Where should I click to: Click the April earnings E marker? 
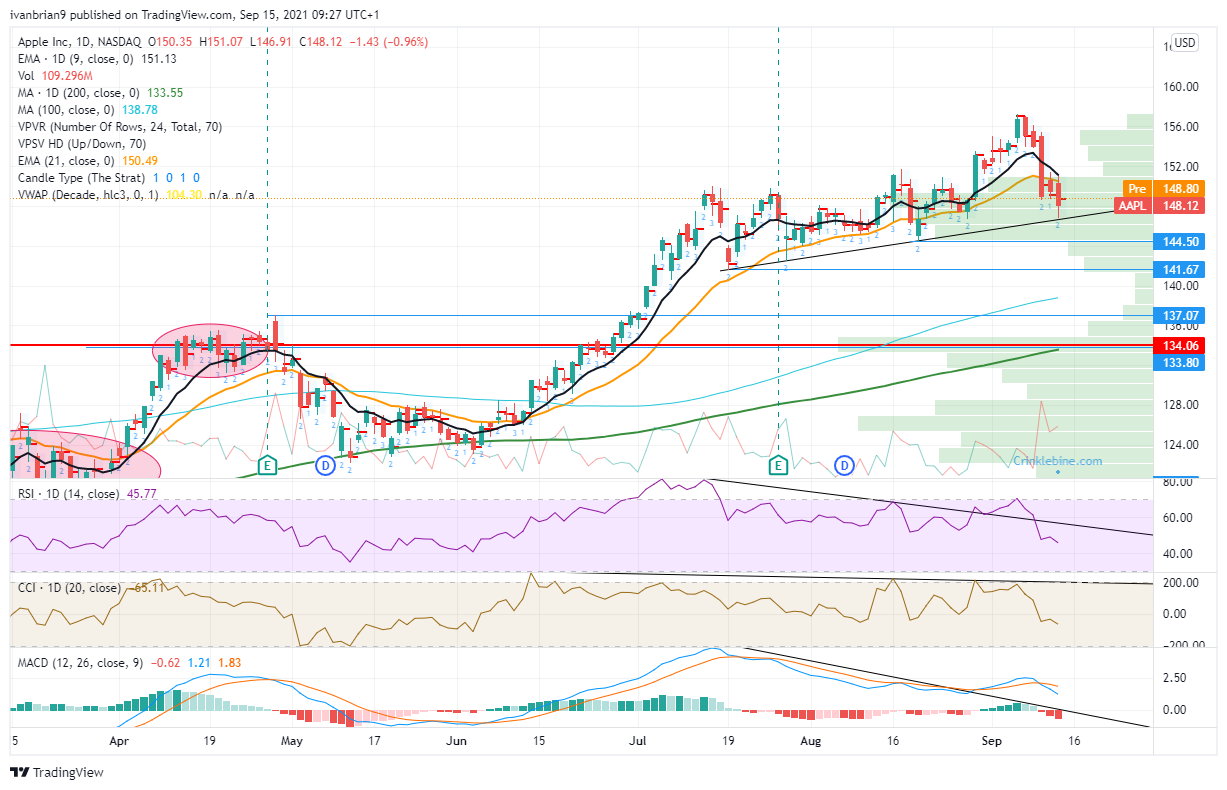pyautogui.click(x=267, y=465)
